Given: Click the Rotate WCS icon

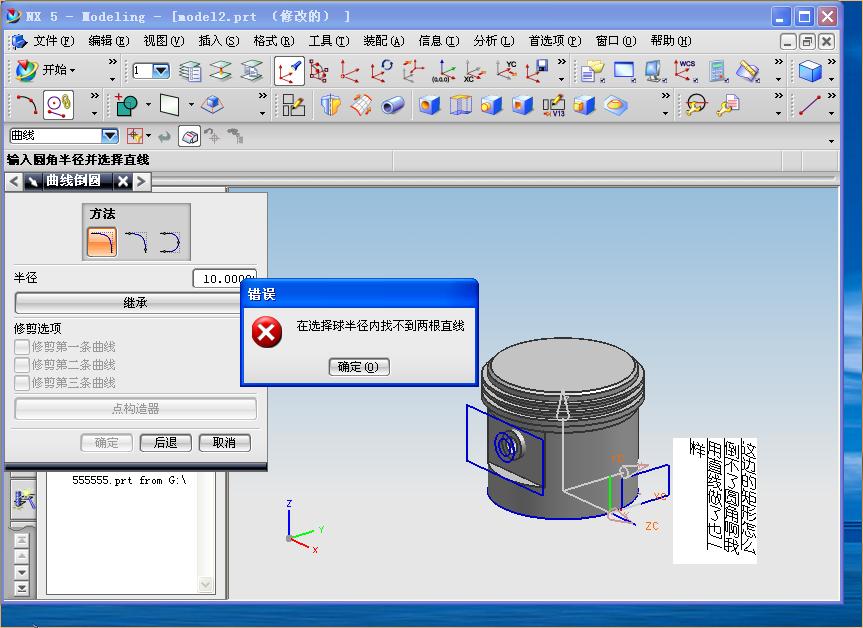Looking at the screenshot, I should pos(381,72).
